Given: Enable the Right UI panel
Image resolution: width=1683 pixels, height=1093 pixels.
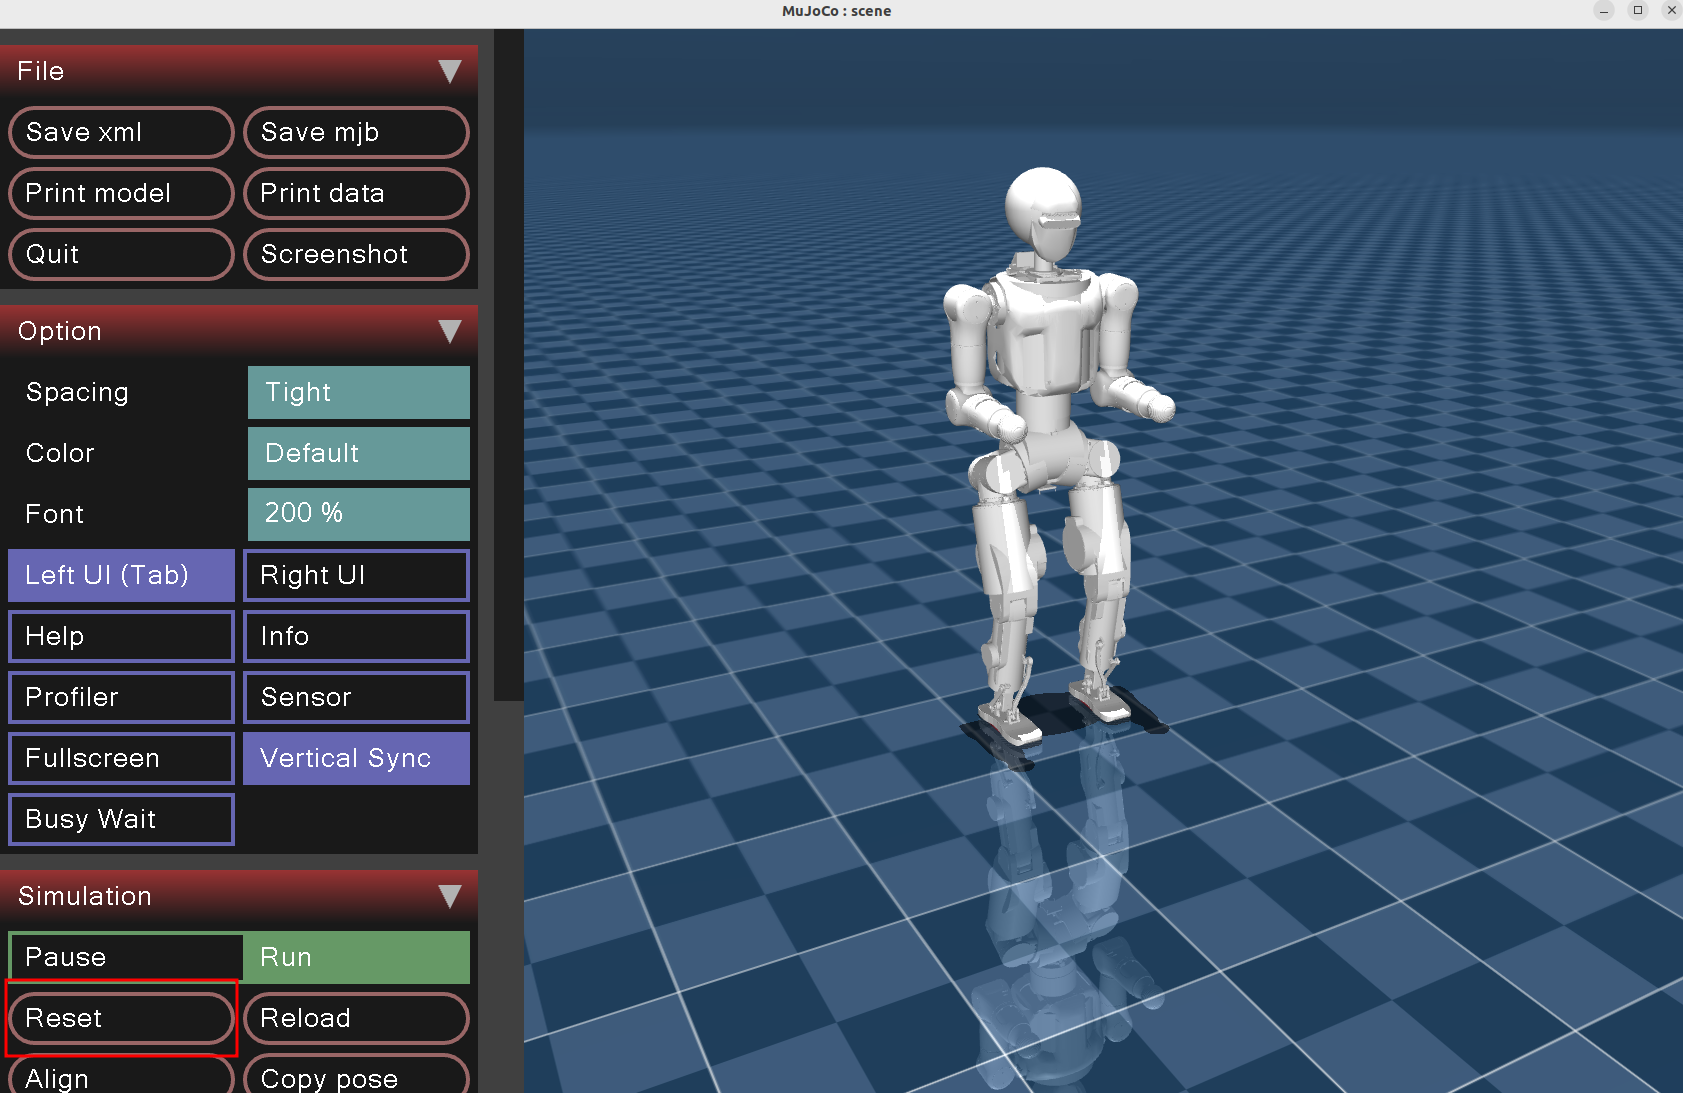Looking at the screenshot, I should 356,575.
